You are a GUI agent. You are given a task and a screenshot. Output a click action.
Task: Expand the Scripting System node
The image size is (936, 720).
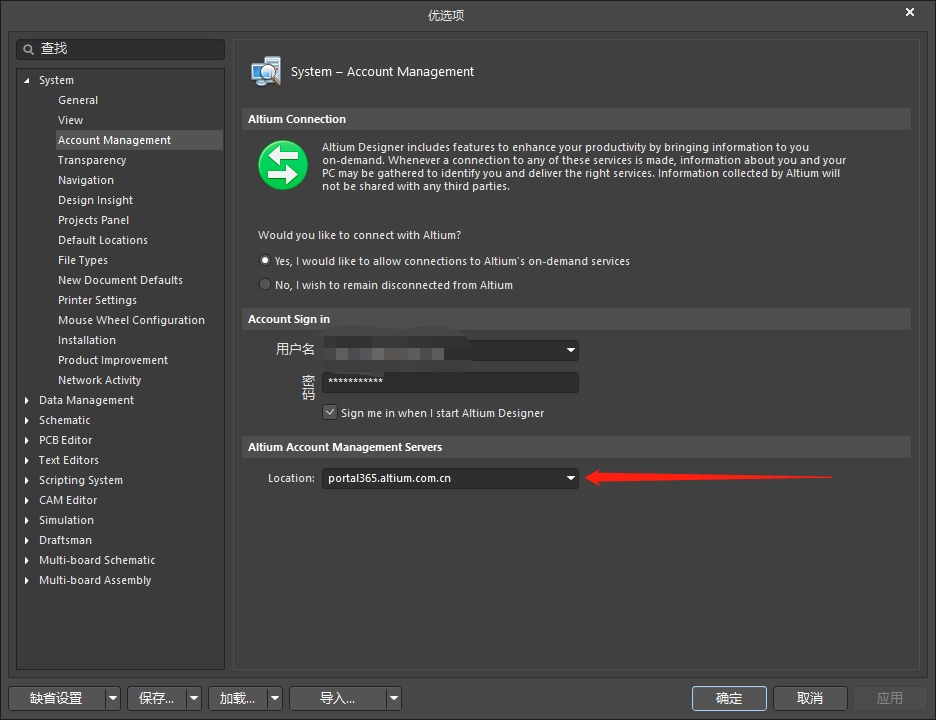[x=27, y=481]
